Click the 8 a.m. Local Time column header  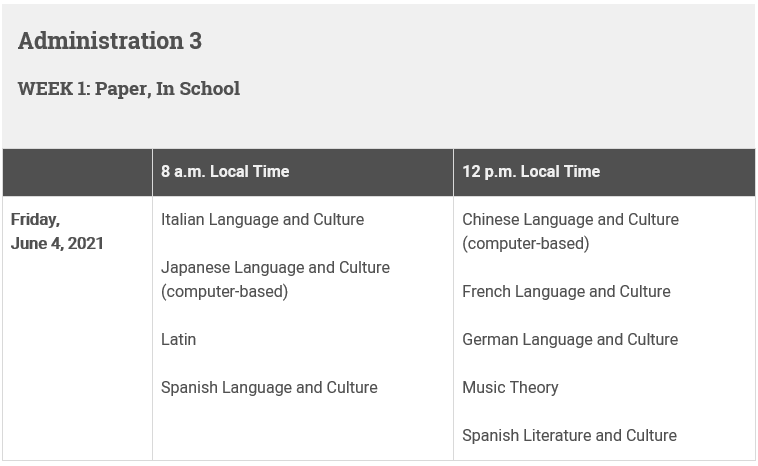pyautogui.click(x=225, y=172)
